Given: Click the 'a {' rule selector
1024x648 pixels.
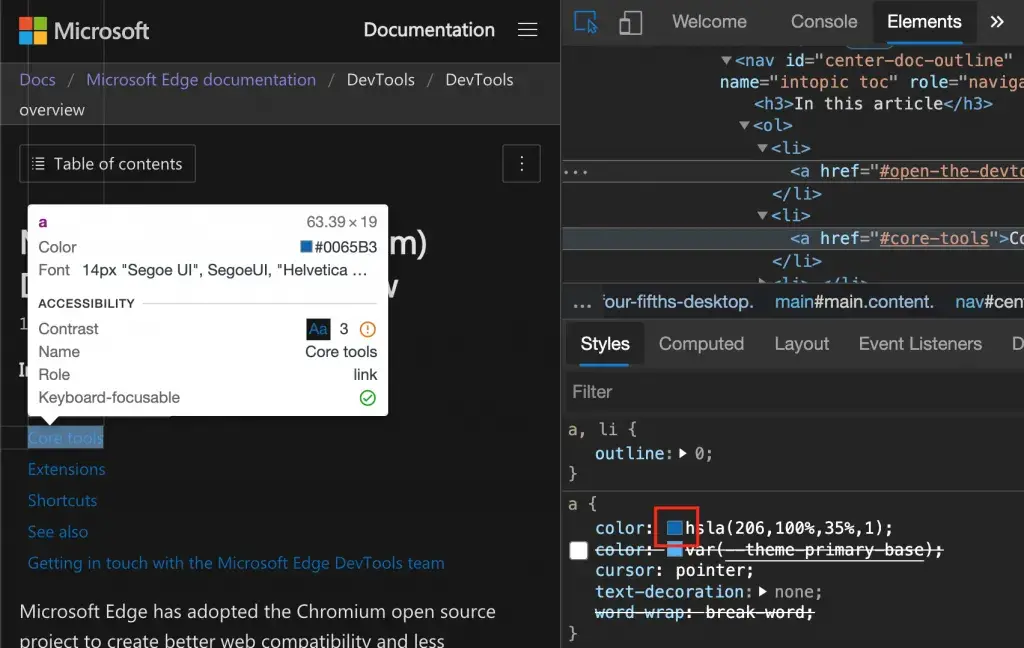Looking at the screenshot, I should 583,504.
